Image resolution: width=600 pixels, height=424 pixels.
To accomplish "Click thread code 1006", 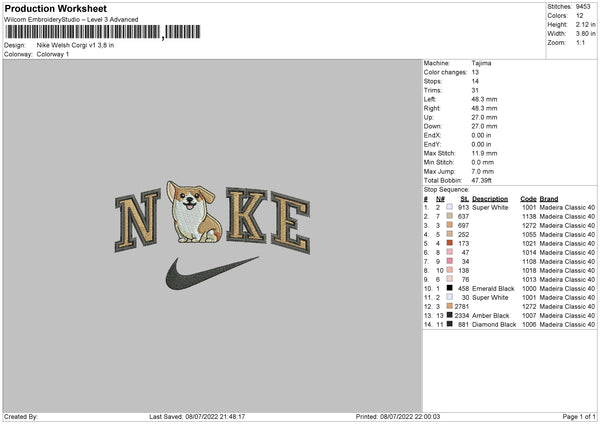I will tap(529, 325).
